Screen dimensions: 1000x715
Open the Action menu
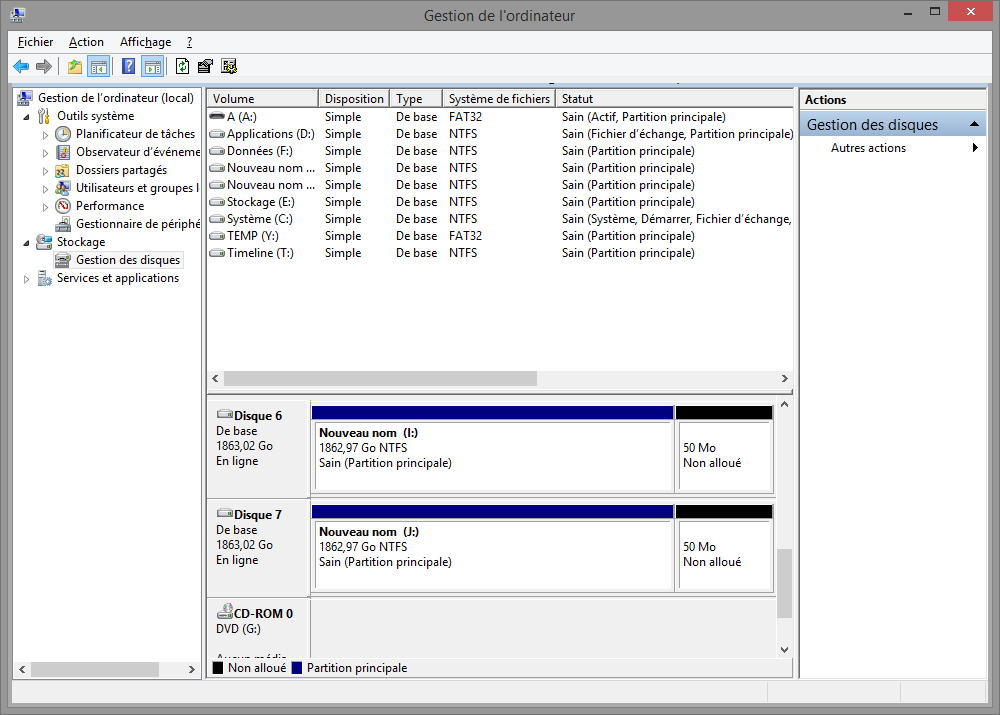click(86, 42)
